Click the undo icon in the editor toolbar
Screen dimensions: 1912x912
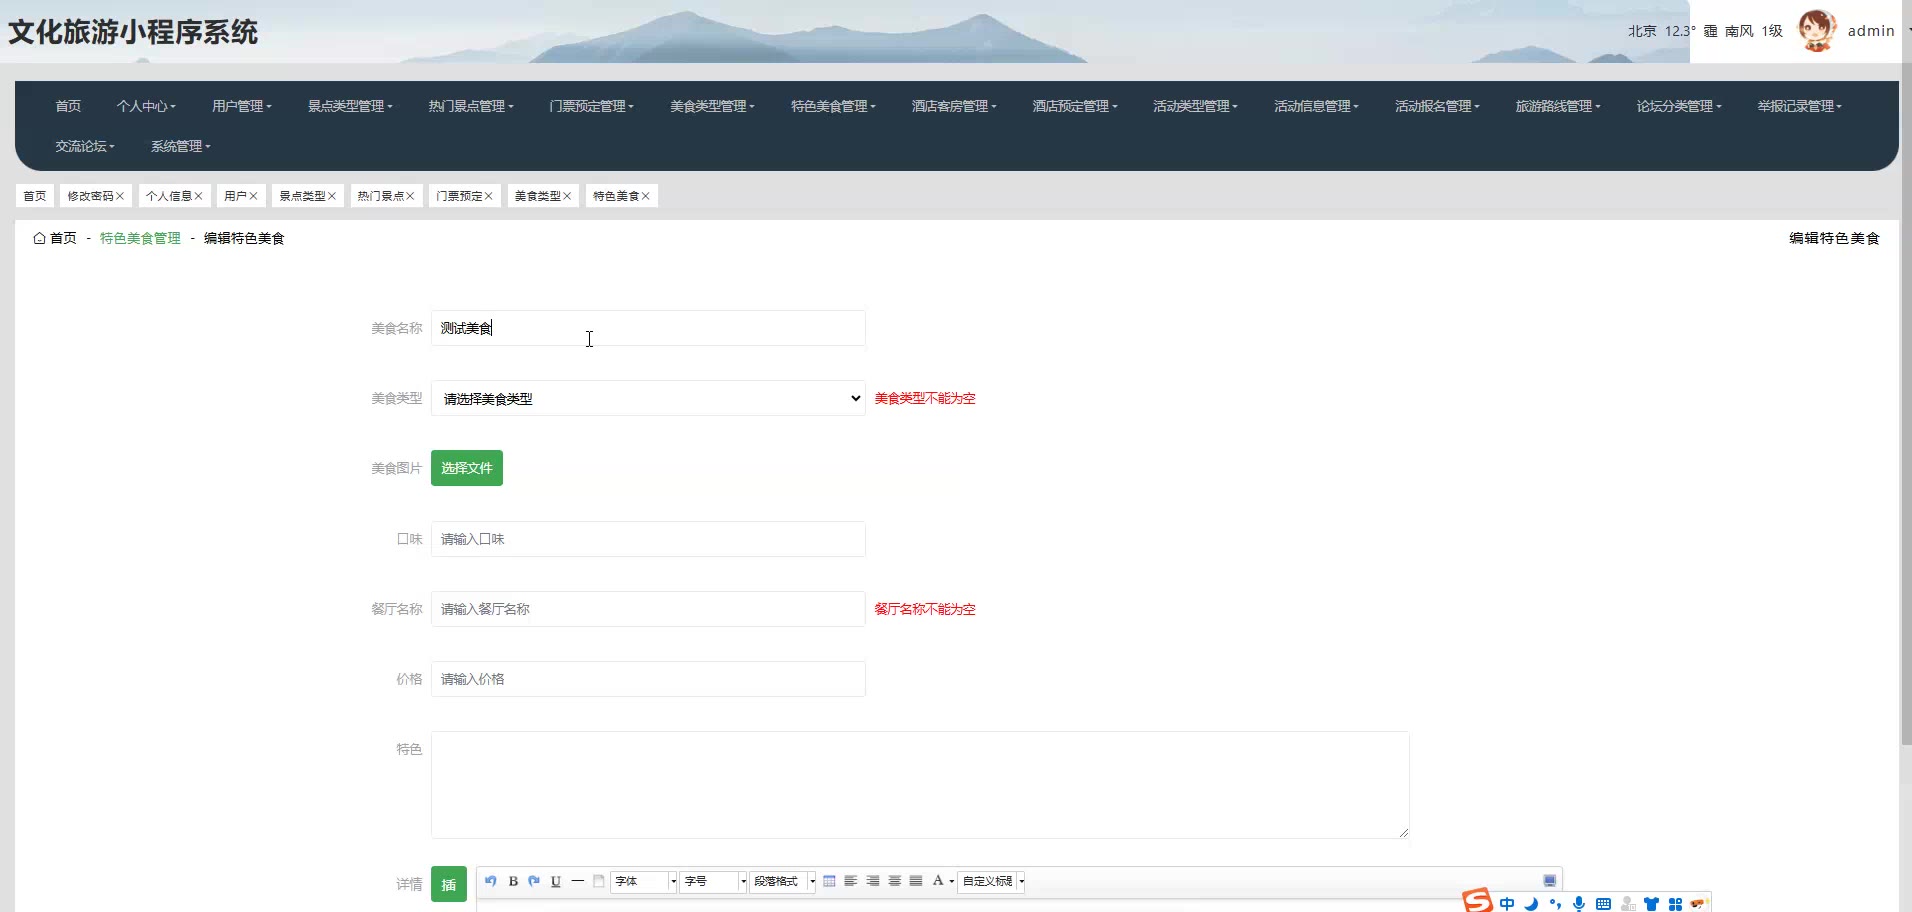coord(490,881)
